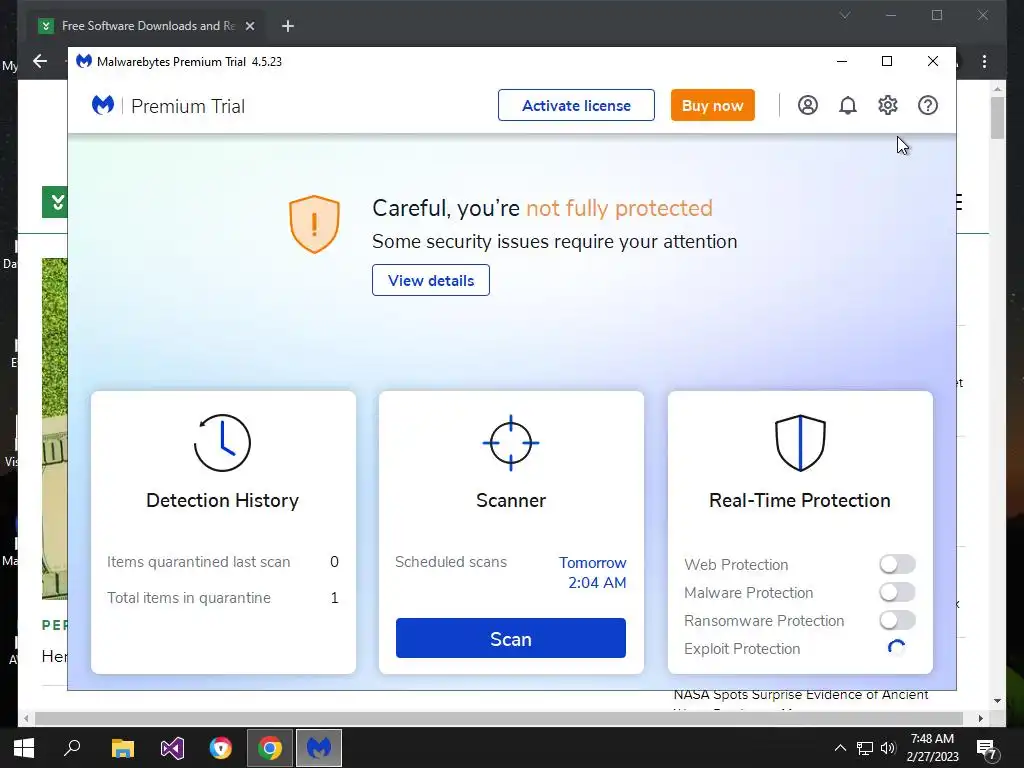Open taskbar search magnifier
This screenshot has width=1024, height=768.
point(72,748)
